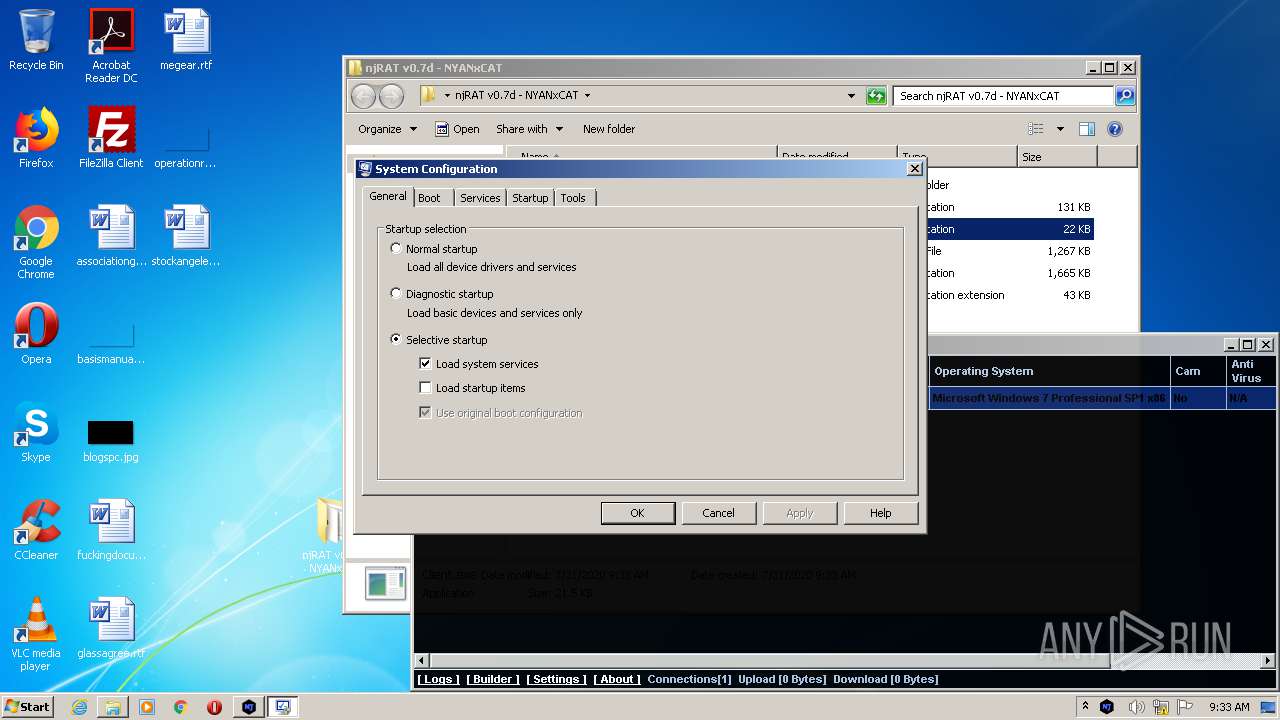Select Selective startup option
The width and height of the screenshot is (1280, 720).
coord(396,339)
